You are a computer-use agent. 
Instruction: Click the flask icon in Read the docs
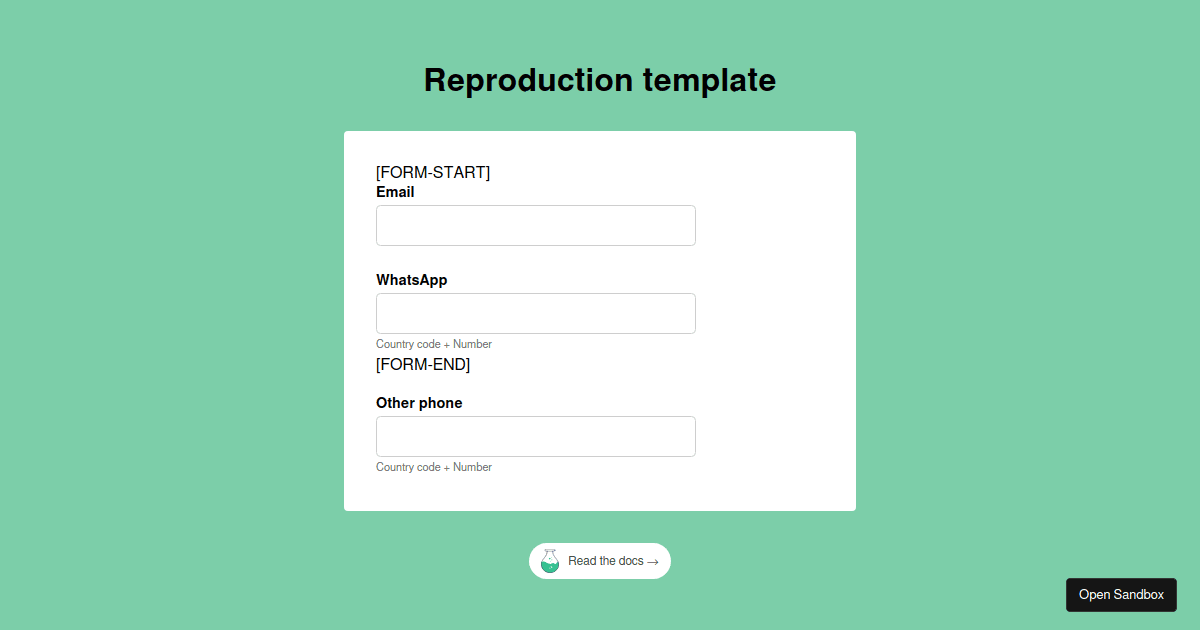pyautogui.click(x=550, y=561)
